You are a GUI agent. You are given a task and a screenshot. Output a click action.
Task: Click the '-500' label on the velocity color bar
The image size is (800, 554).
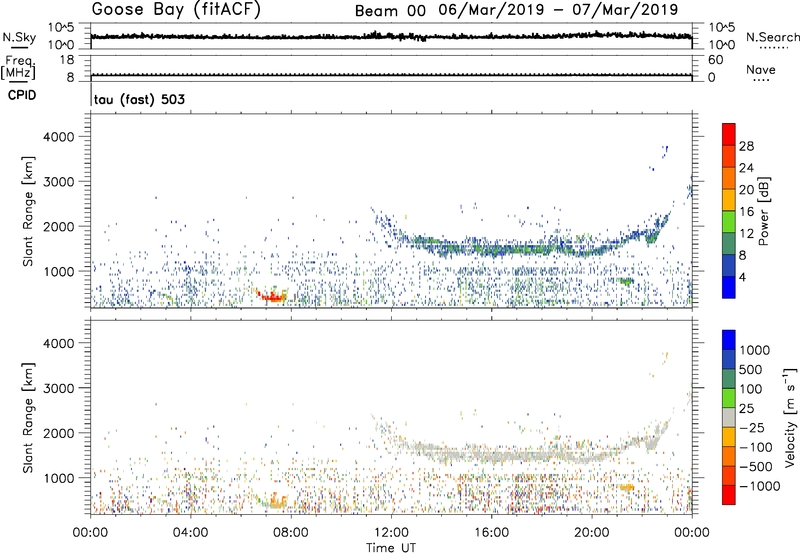(x=756, y=466)
